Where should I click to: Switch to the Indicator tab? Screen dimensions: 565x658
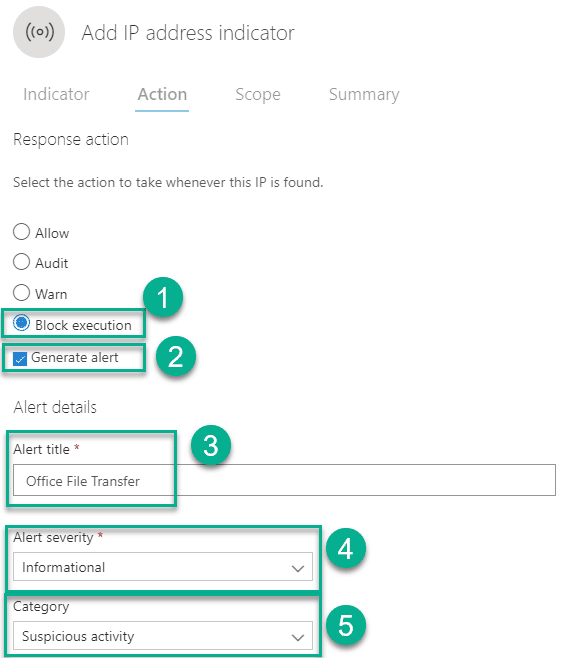pyautogui.click(x=56, y=94)
